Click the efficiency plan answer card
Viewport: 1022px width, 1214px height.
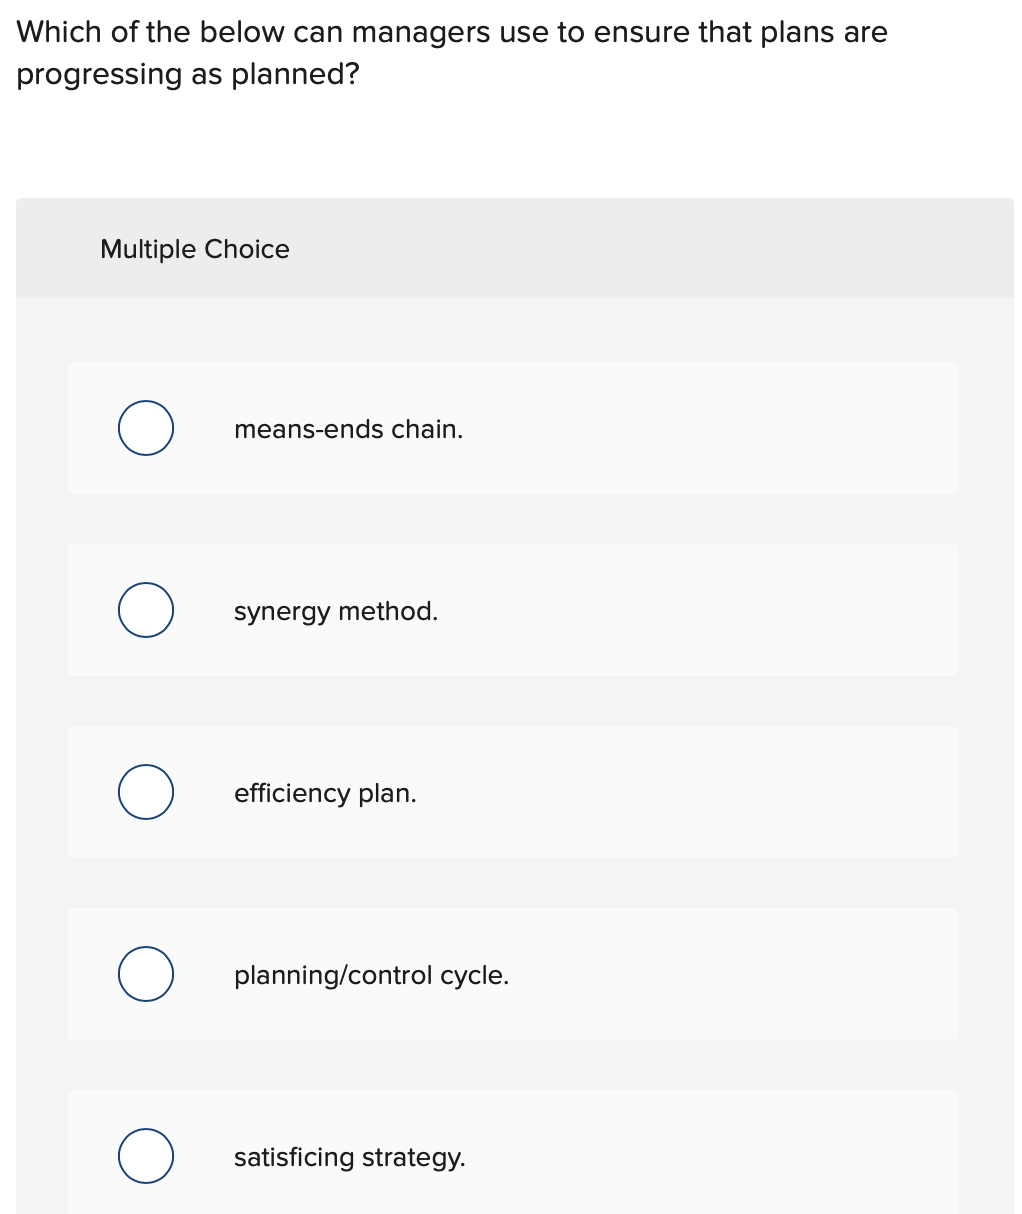512,791
